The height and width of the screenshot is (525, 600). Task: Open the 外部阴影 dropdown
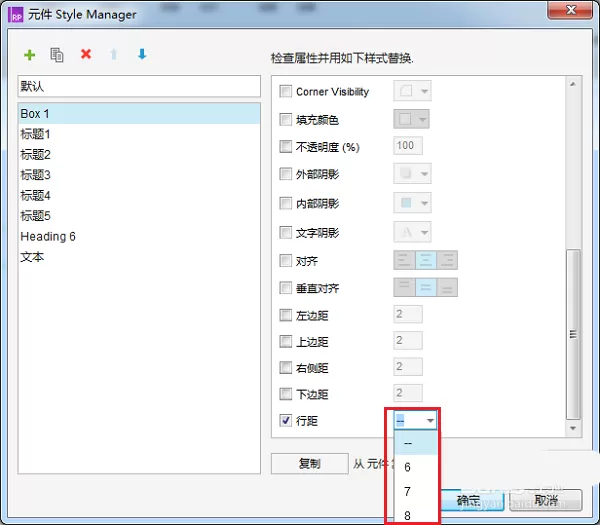[x=412, y=174]
